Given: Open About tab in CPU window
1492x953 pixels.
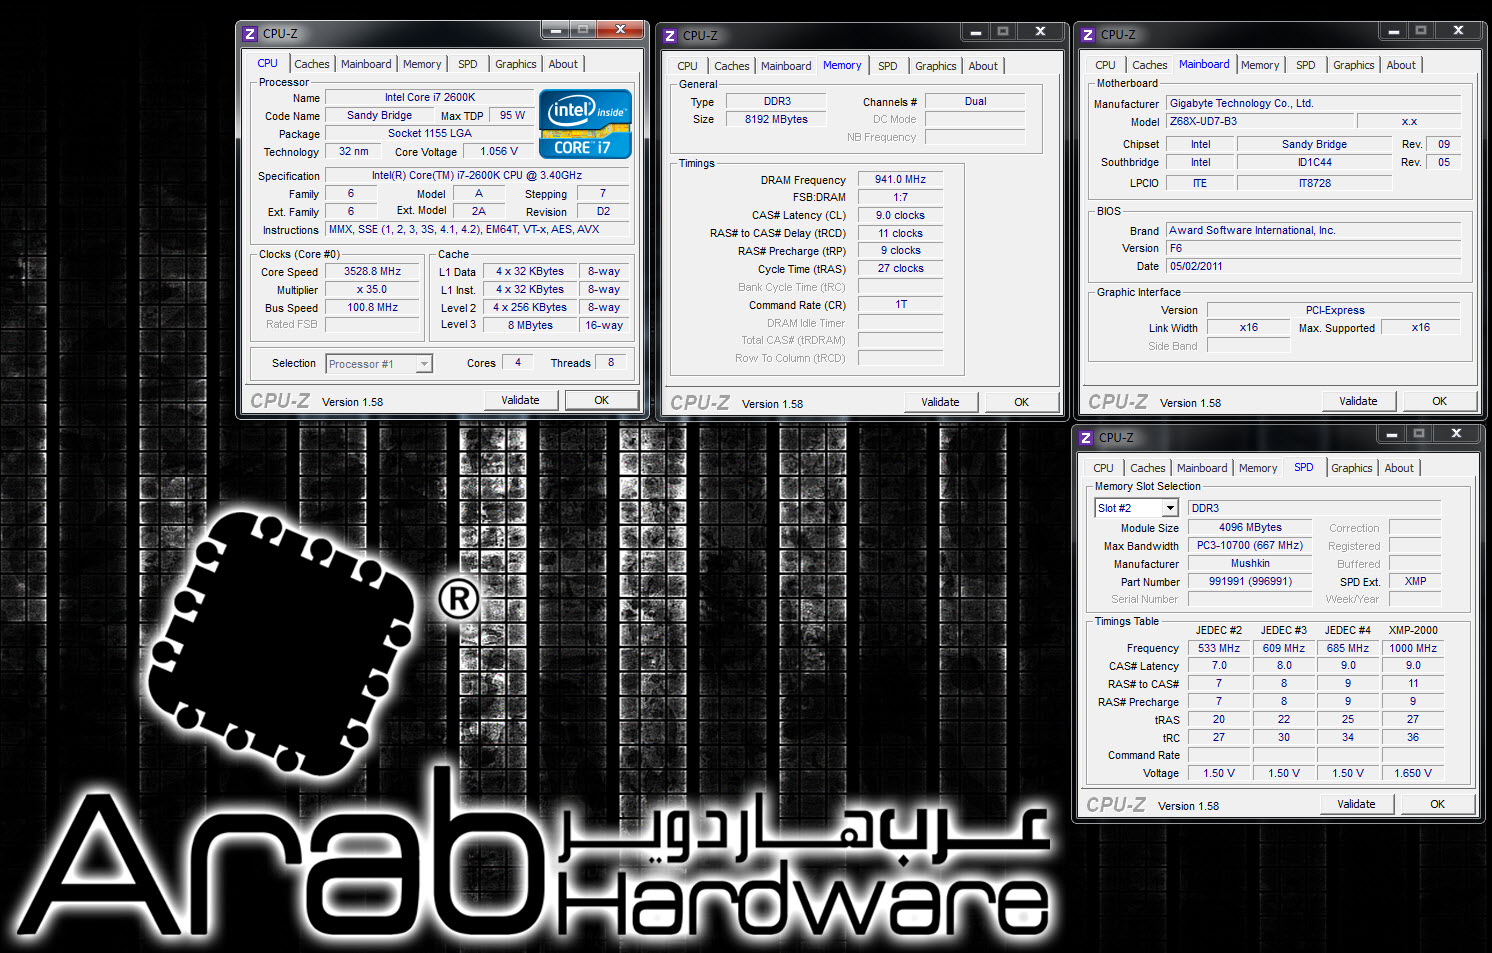Looking at the screenshot, I should [x=563, y=64].
